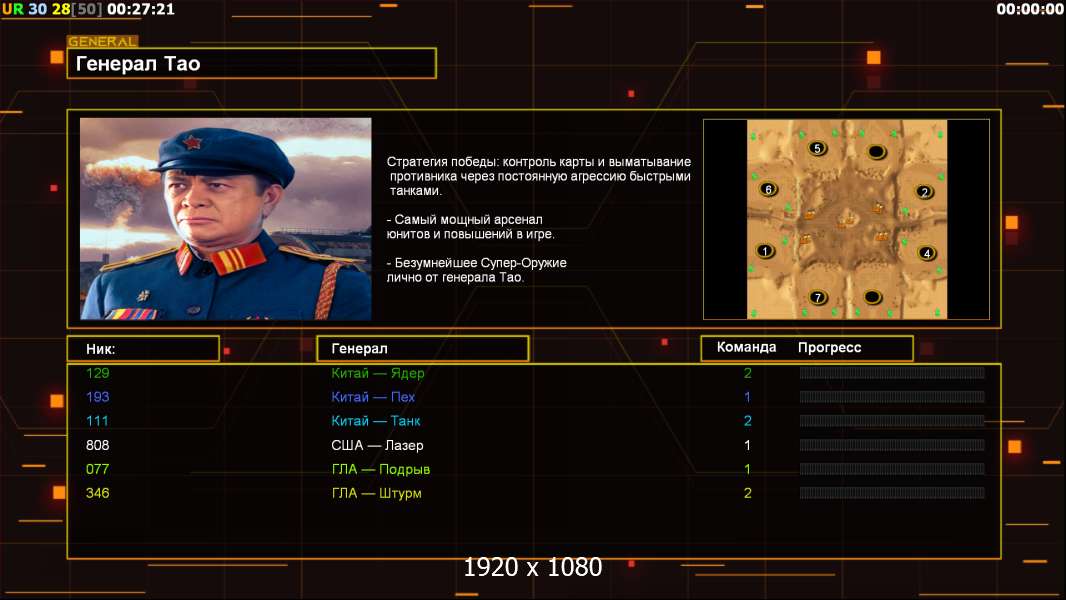The width and height of the screenshot is (1066, 600).
Task: Click the 'Стратегия победы' strategy description text
Action: (538, 176)
